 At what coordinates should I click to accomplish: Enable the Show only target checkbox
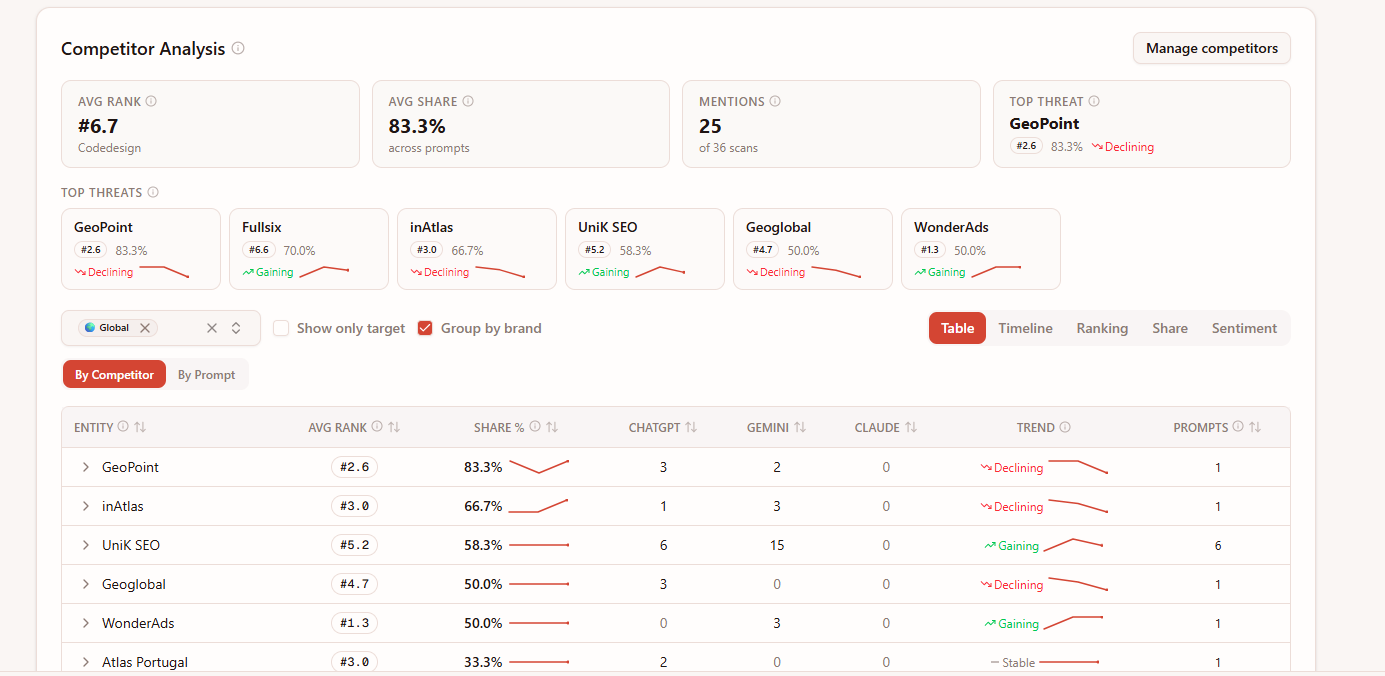click(281, 328)
